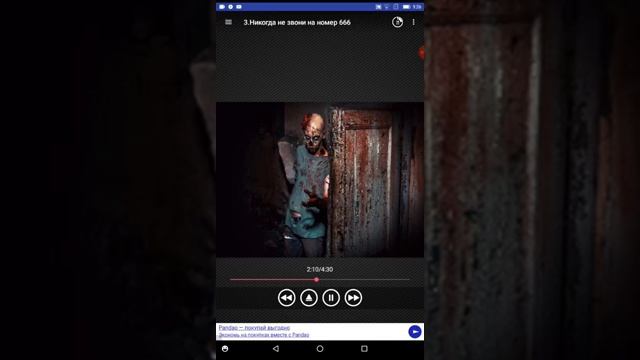Click the stop/eject playback button
The height and width of the screenshot is (360, 640).
coord(309,298)
